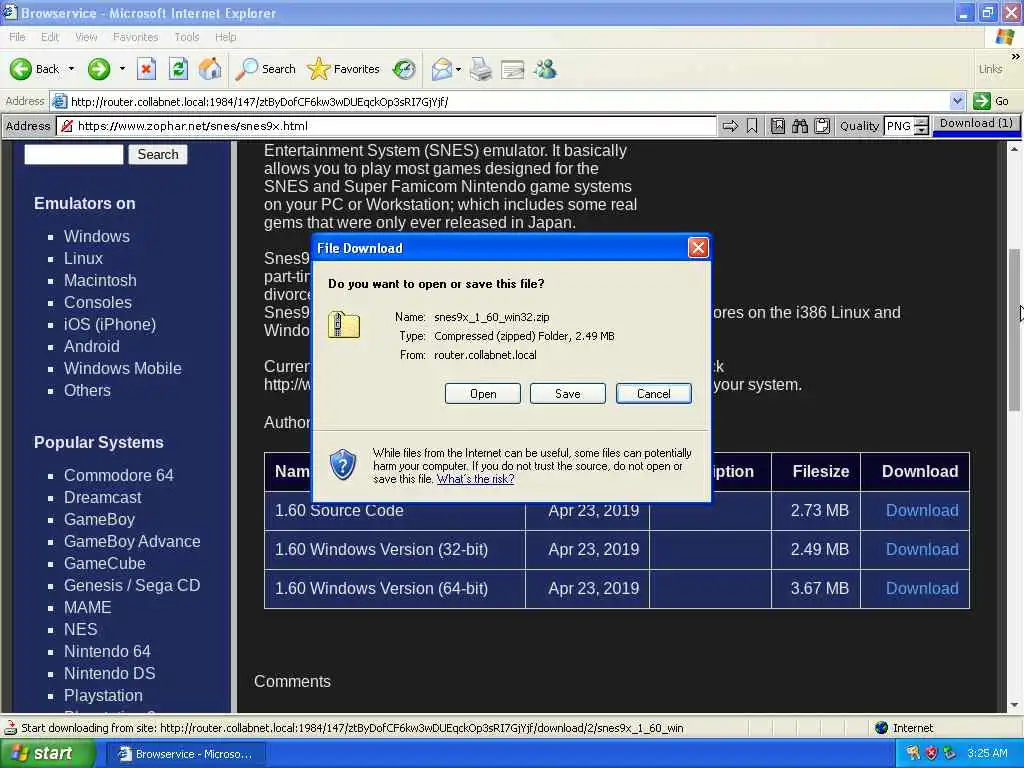Image resolution: width=1024 pixels, height=768 pixels.
Task: Expand the Links toolbar chevron
Action: click(x=1016, y=57)
